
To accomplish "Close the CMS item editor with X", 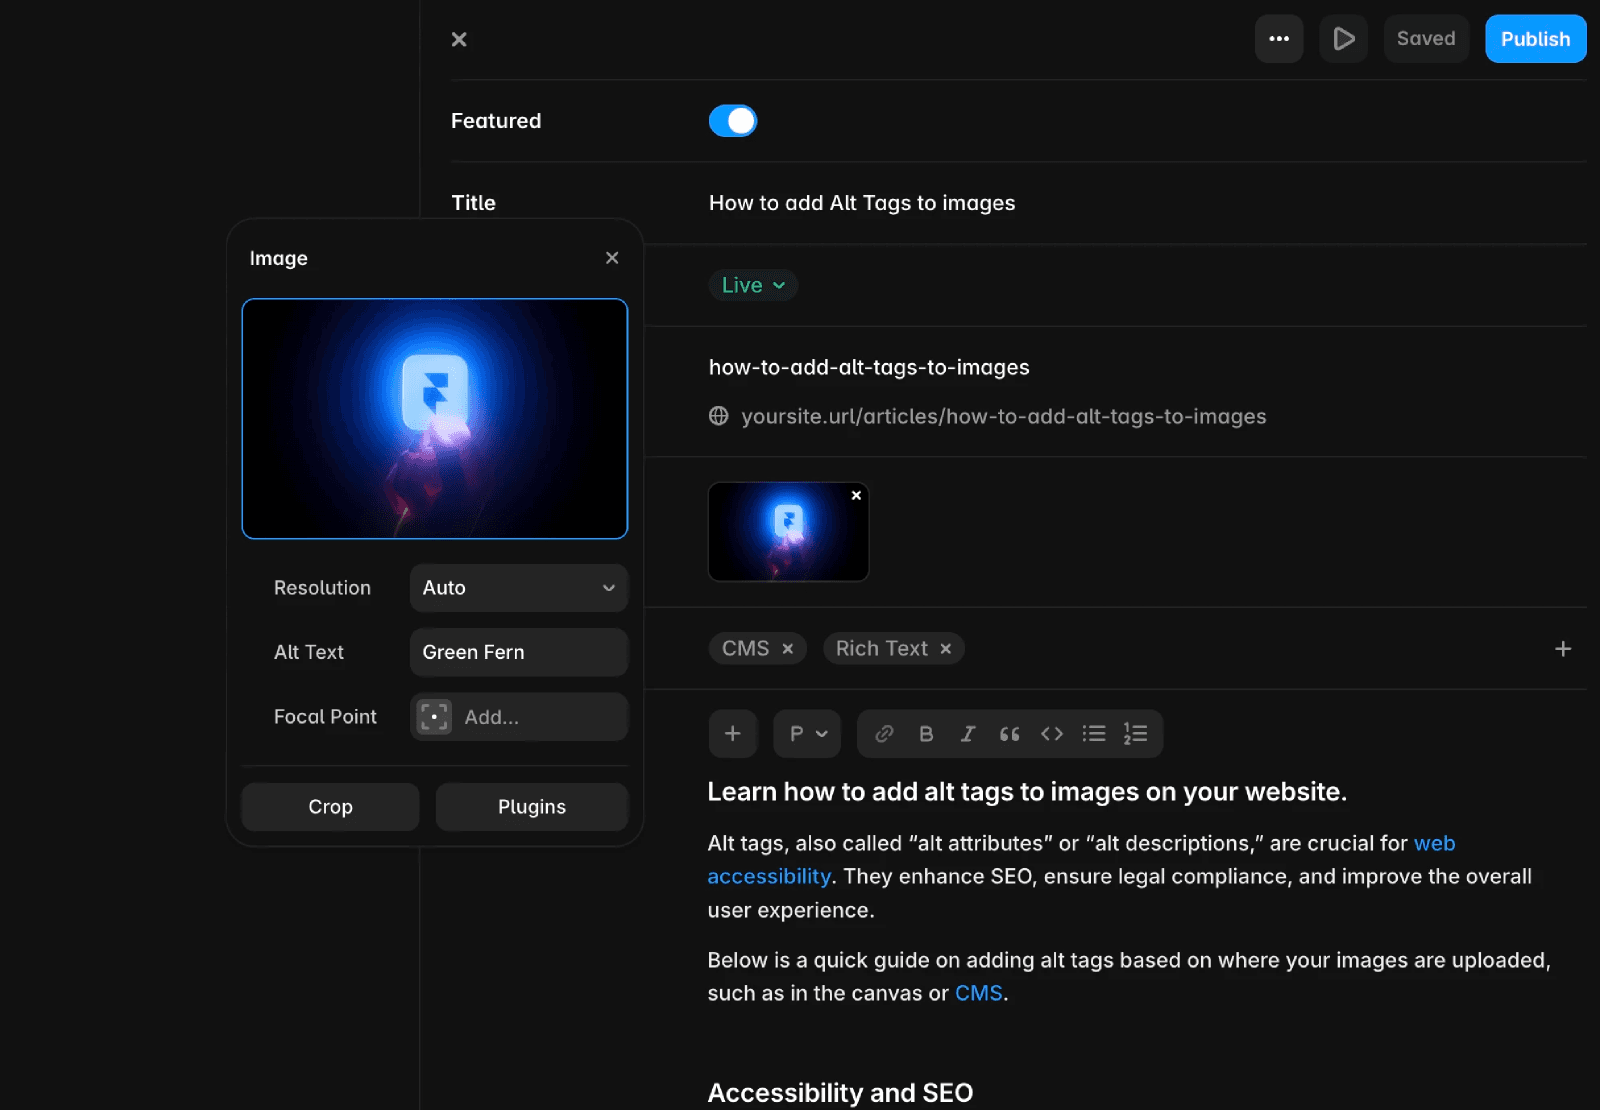I will tap(459, 39).
